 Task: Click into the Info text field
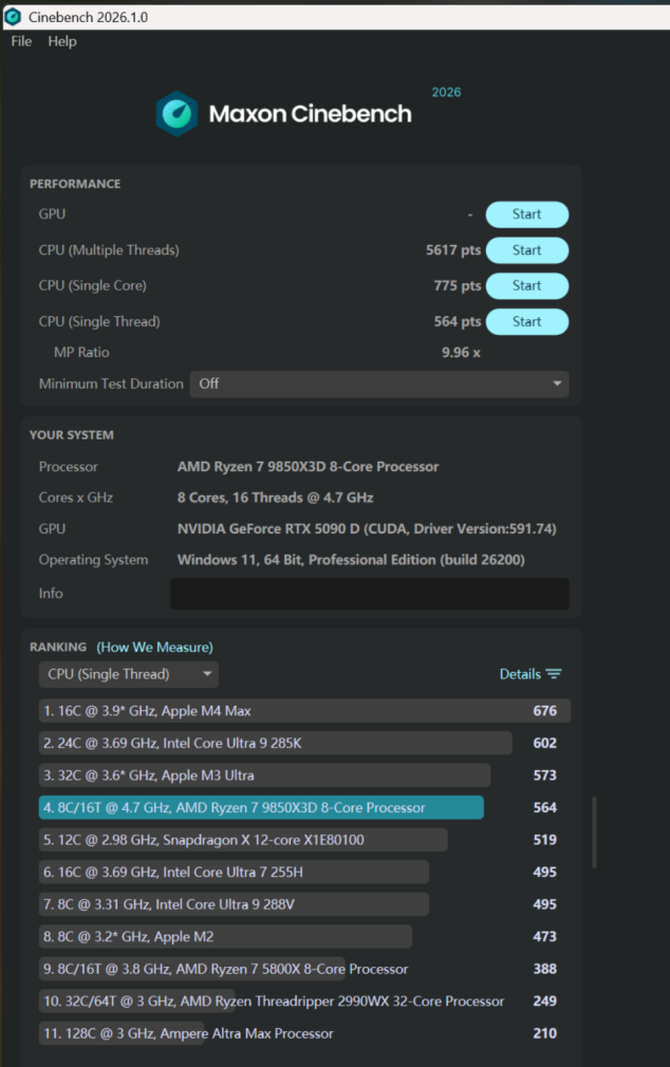[x=369, y=593]
